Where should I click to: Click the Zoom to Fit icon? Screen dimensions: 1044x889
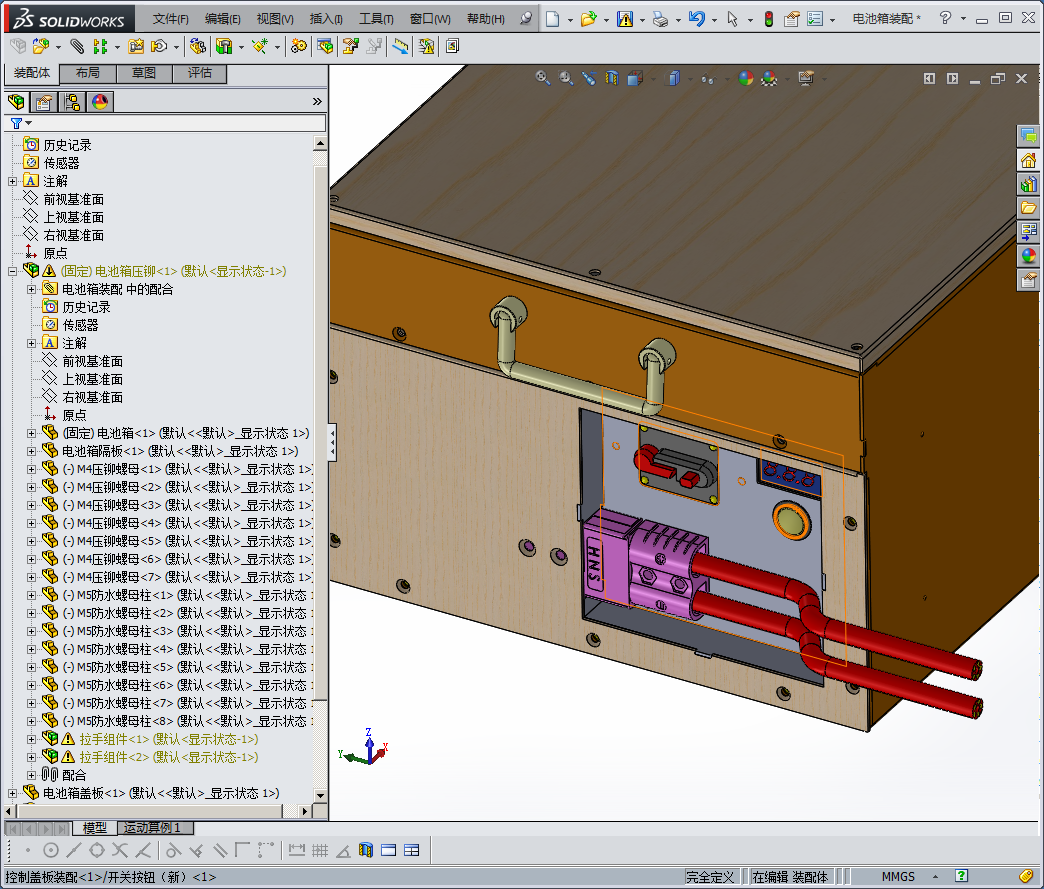tap(543, 79)
